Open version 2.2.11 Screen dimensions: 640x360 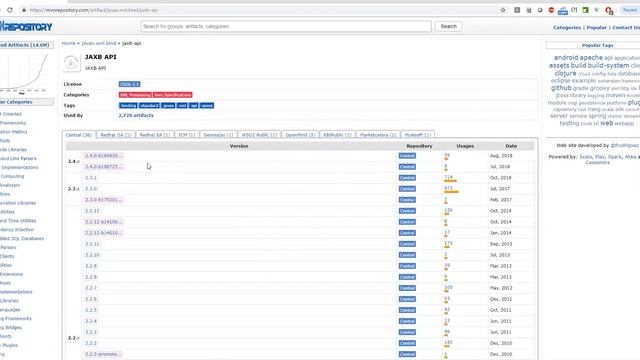click(92, 244)
